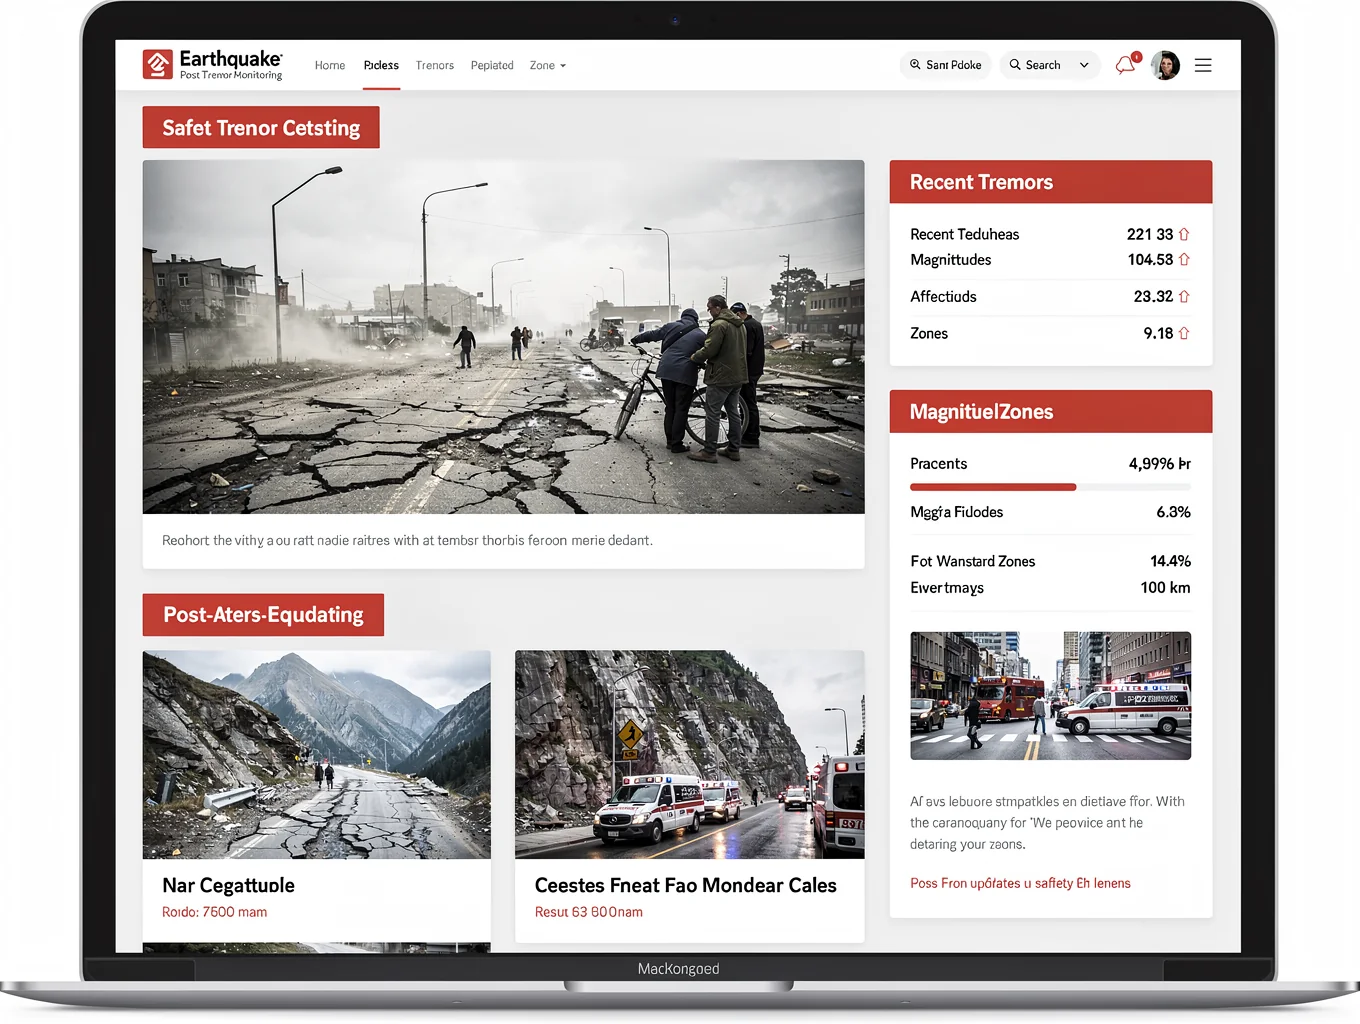This screenshot has height=1024, width=1360.
Task: Click the Earthquake logo icon
Action: tap(158, 65)
